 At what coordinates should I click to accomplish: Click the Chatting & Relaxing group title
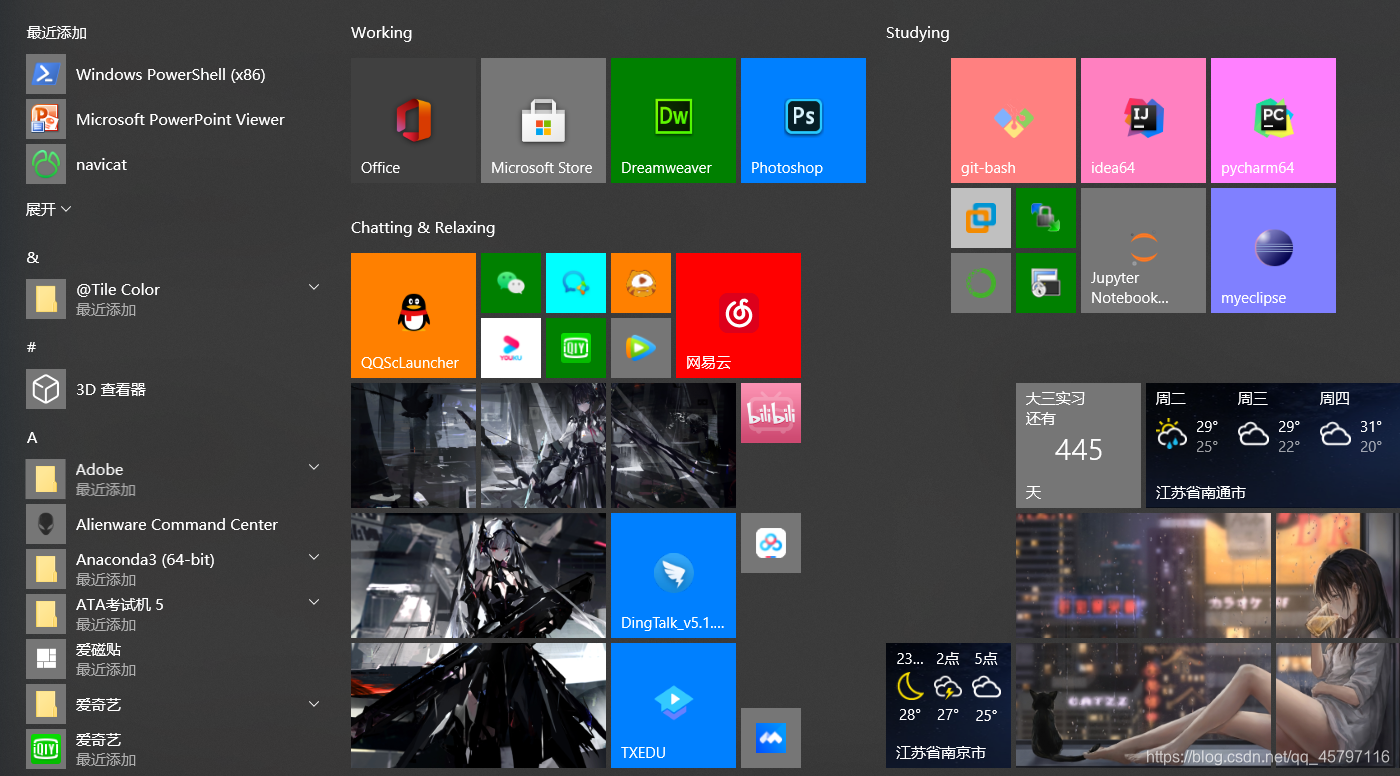click(423, 227)
